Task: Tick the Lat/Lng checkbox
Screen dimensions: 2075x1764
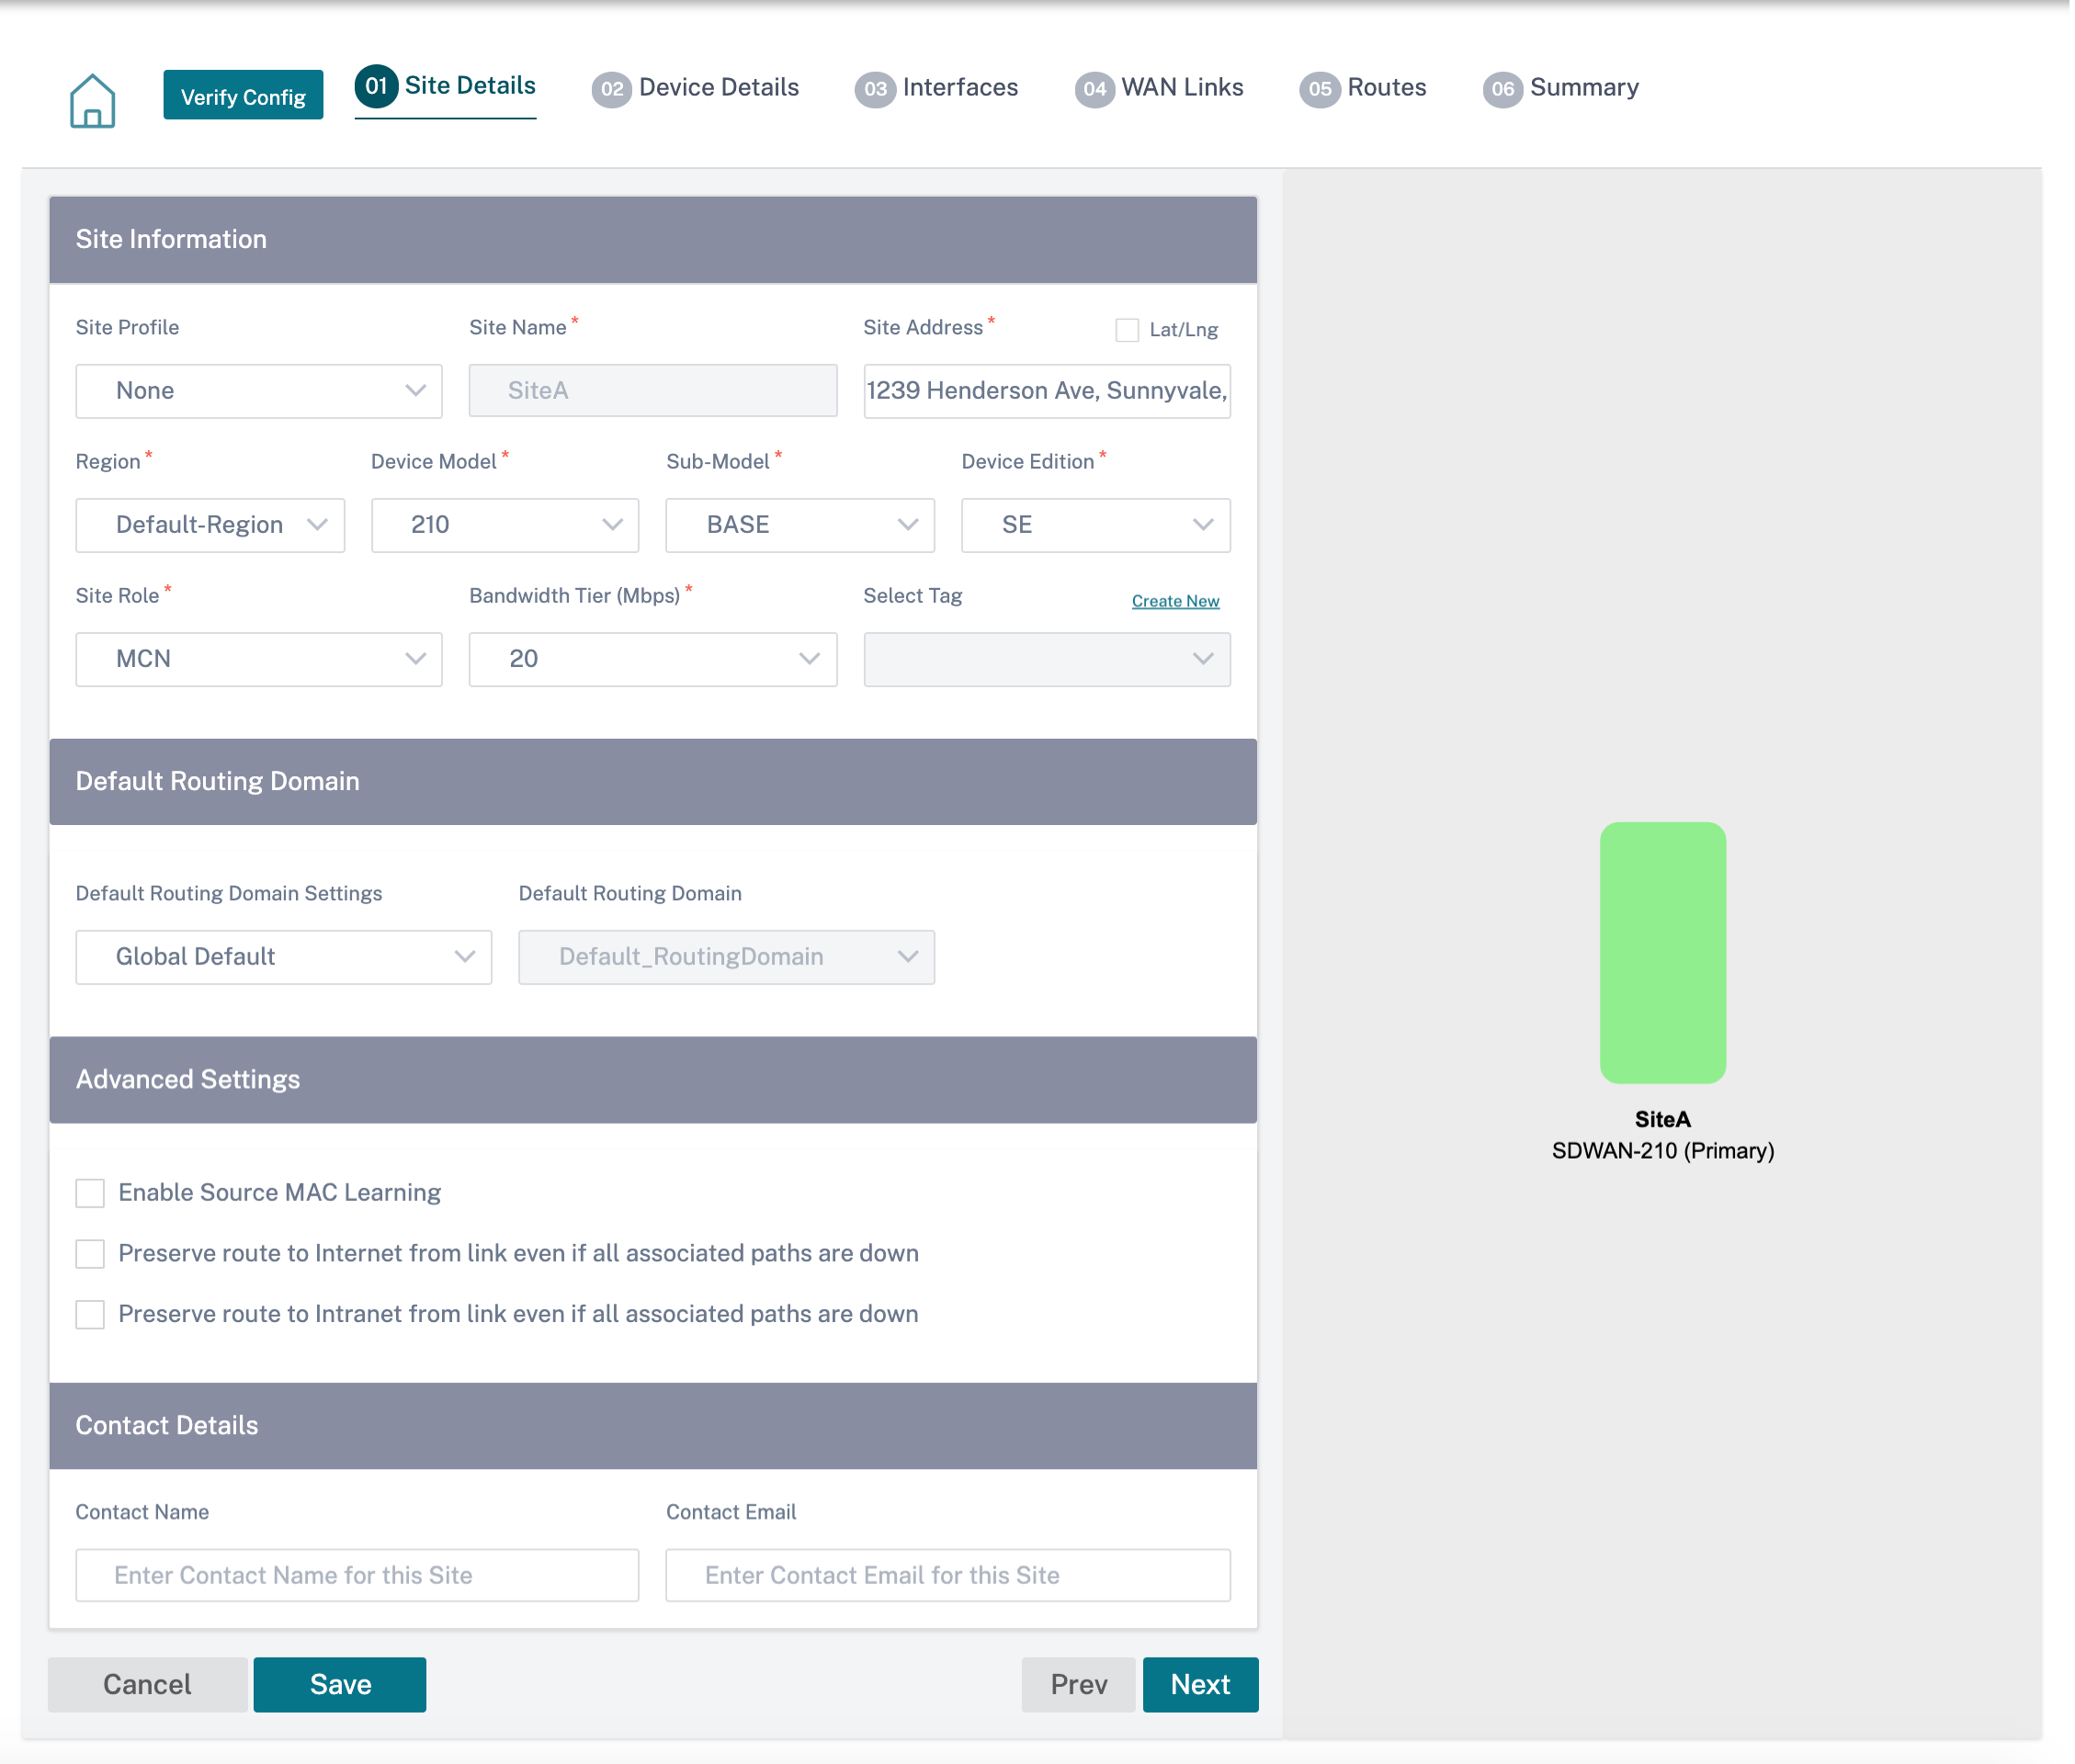Action: [1127, 330]
